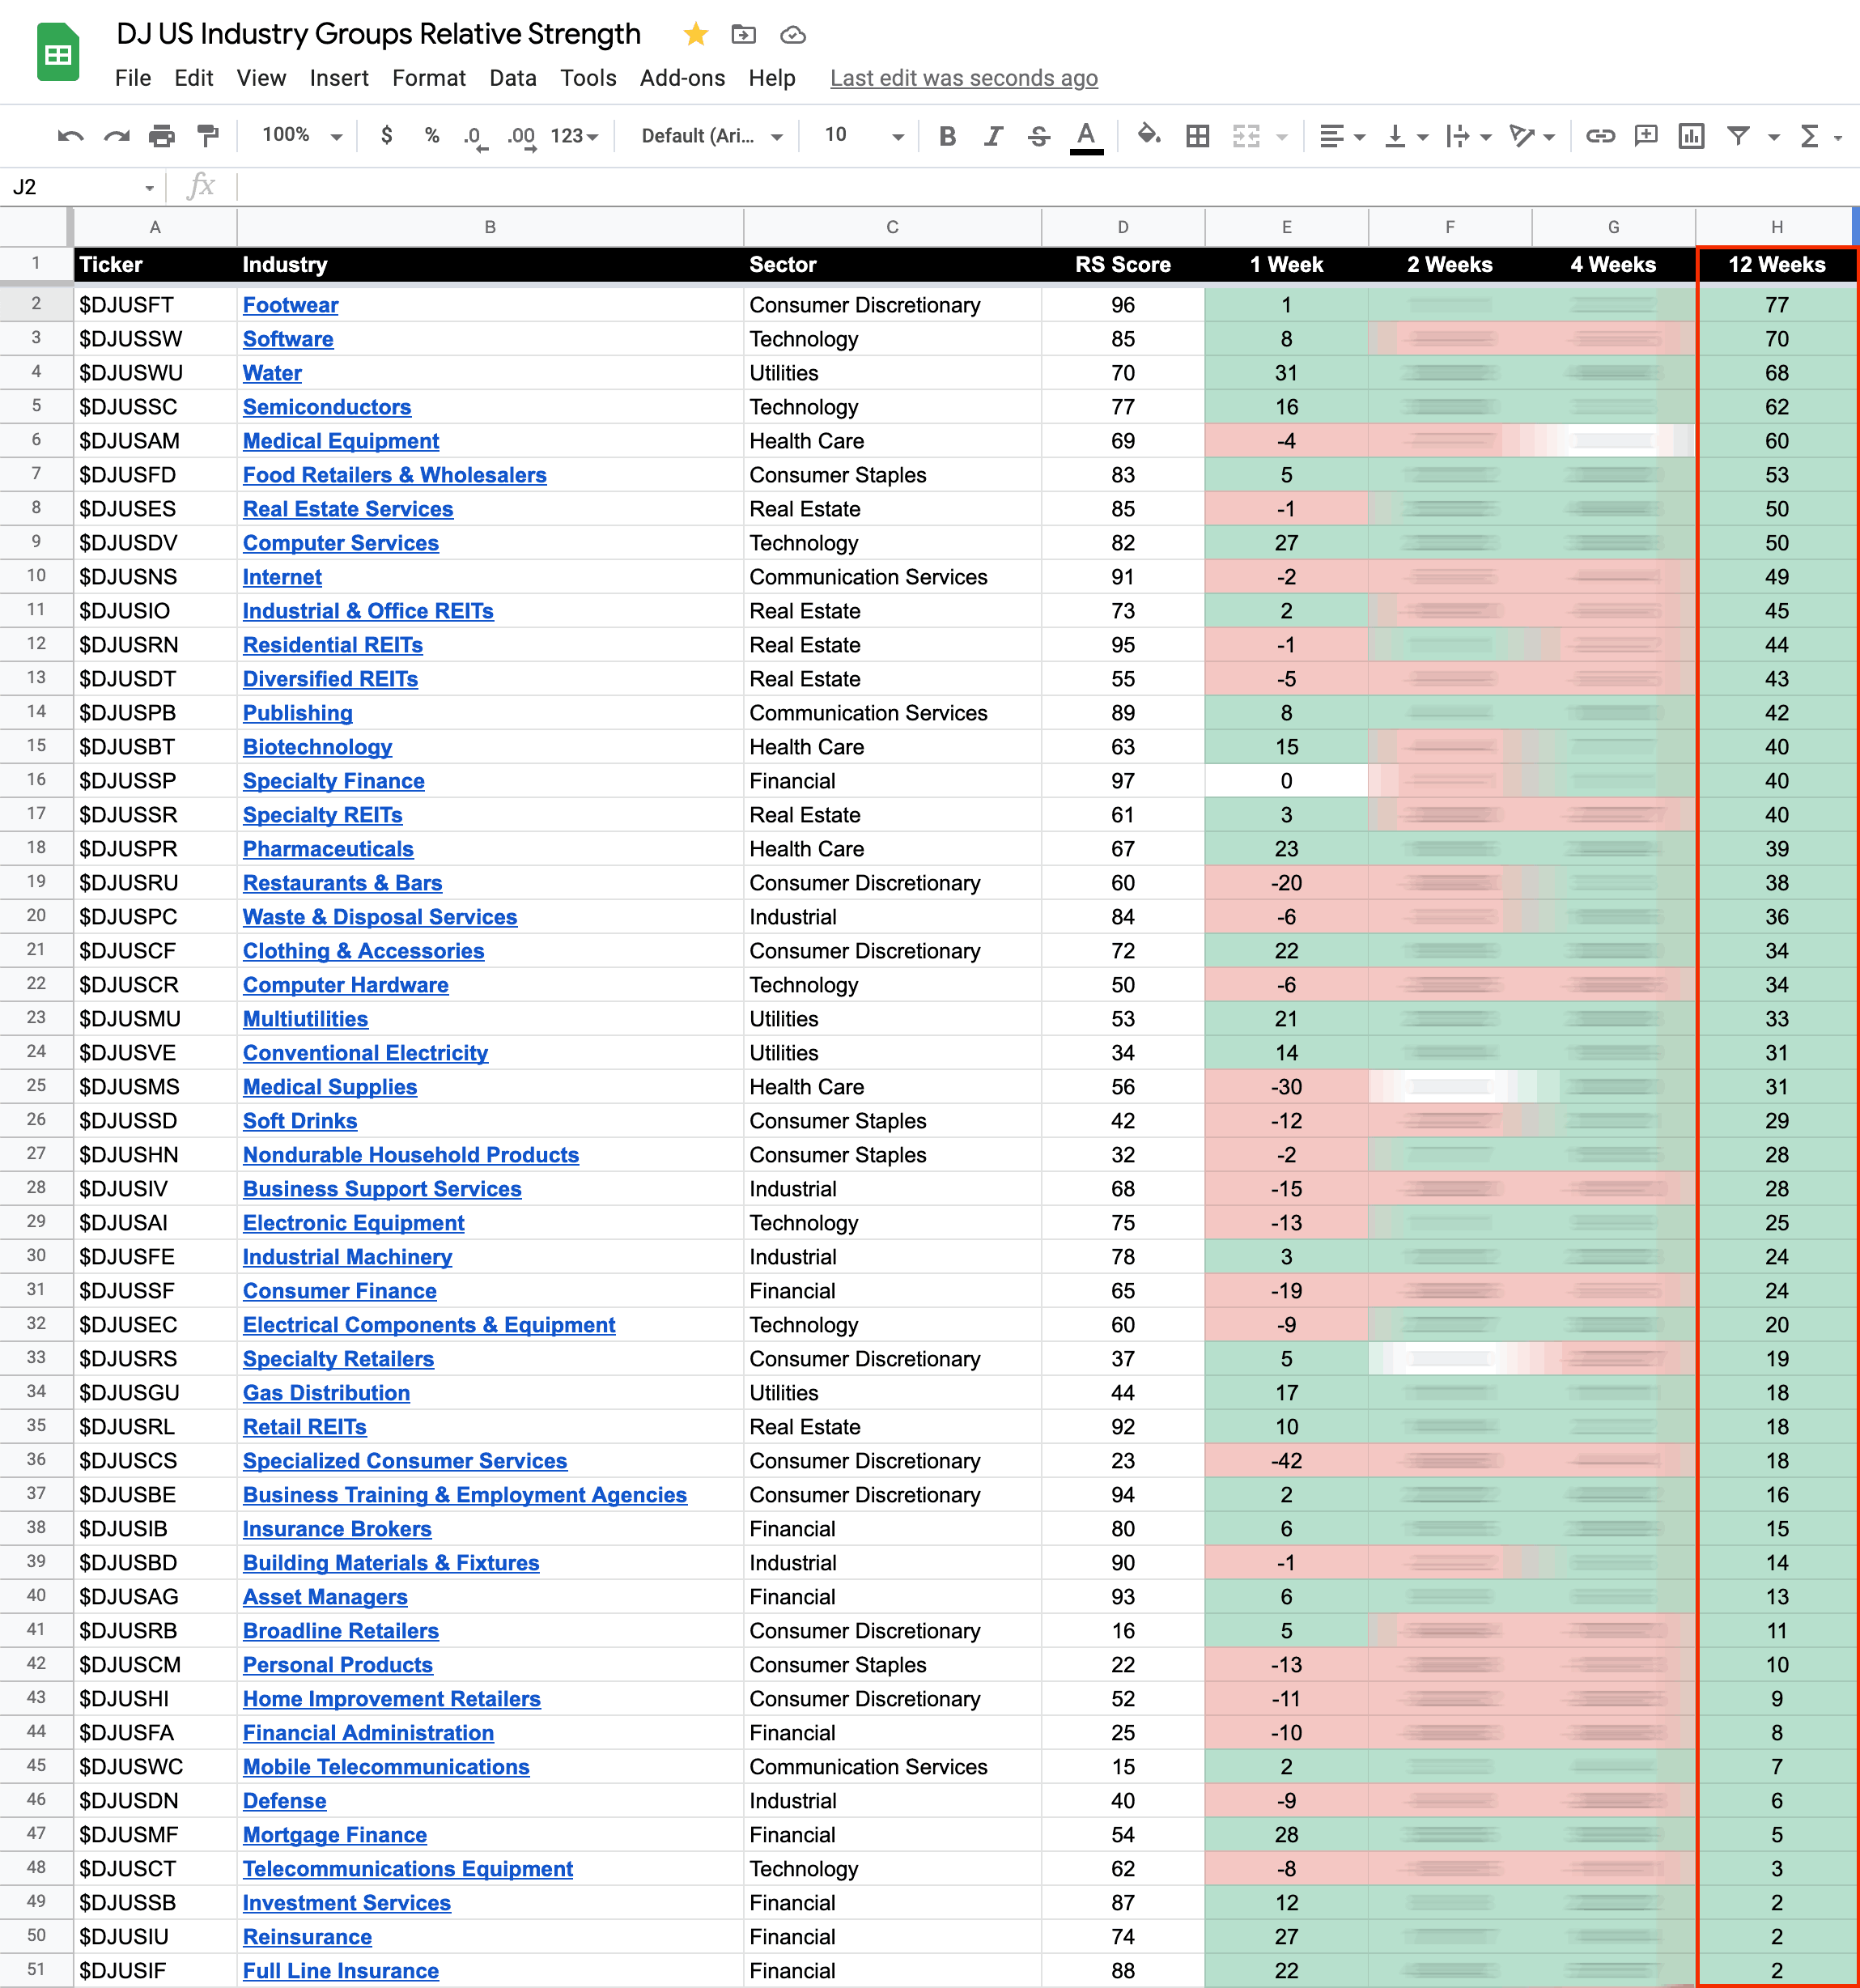Open the Insert menu

tap(339, 78)
